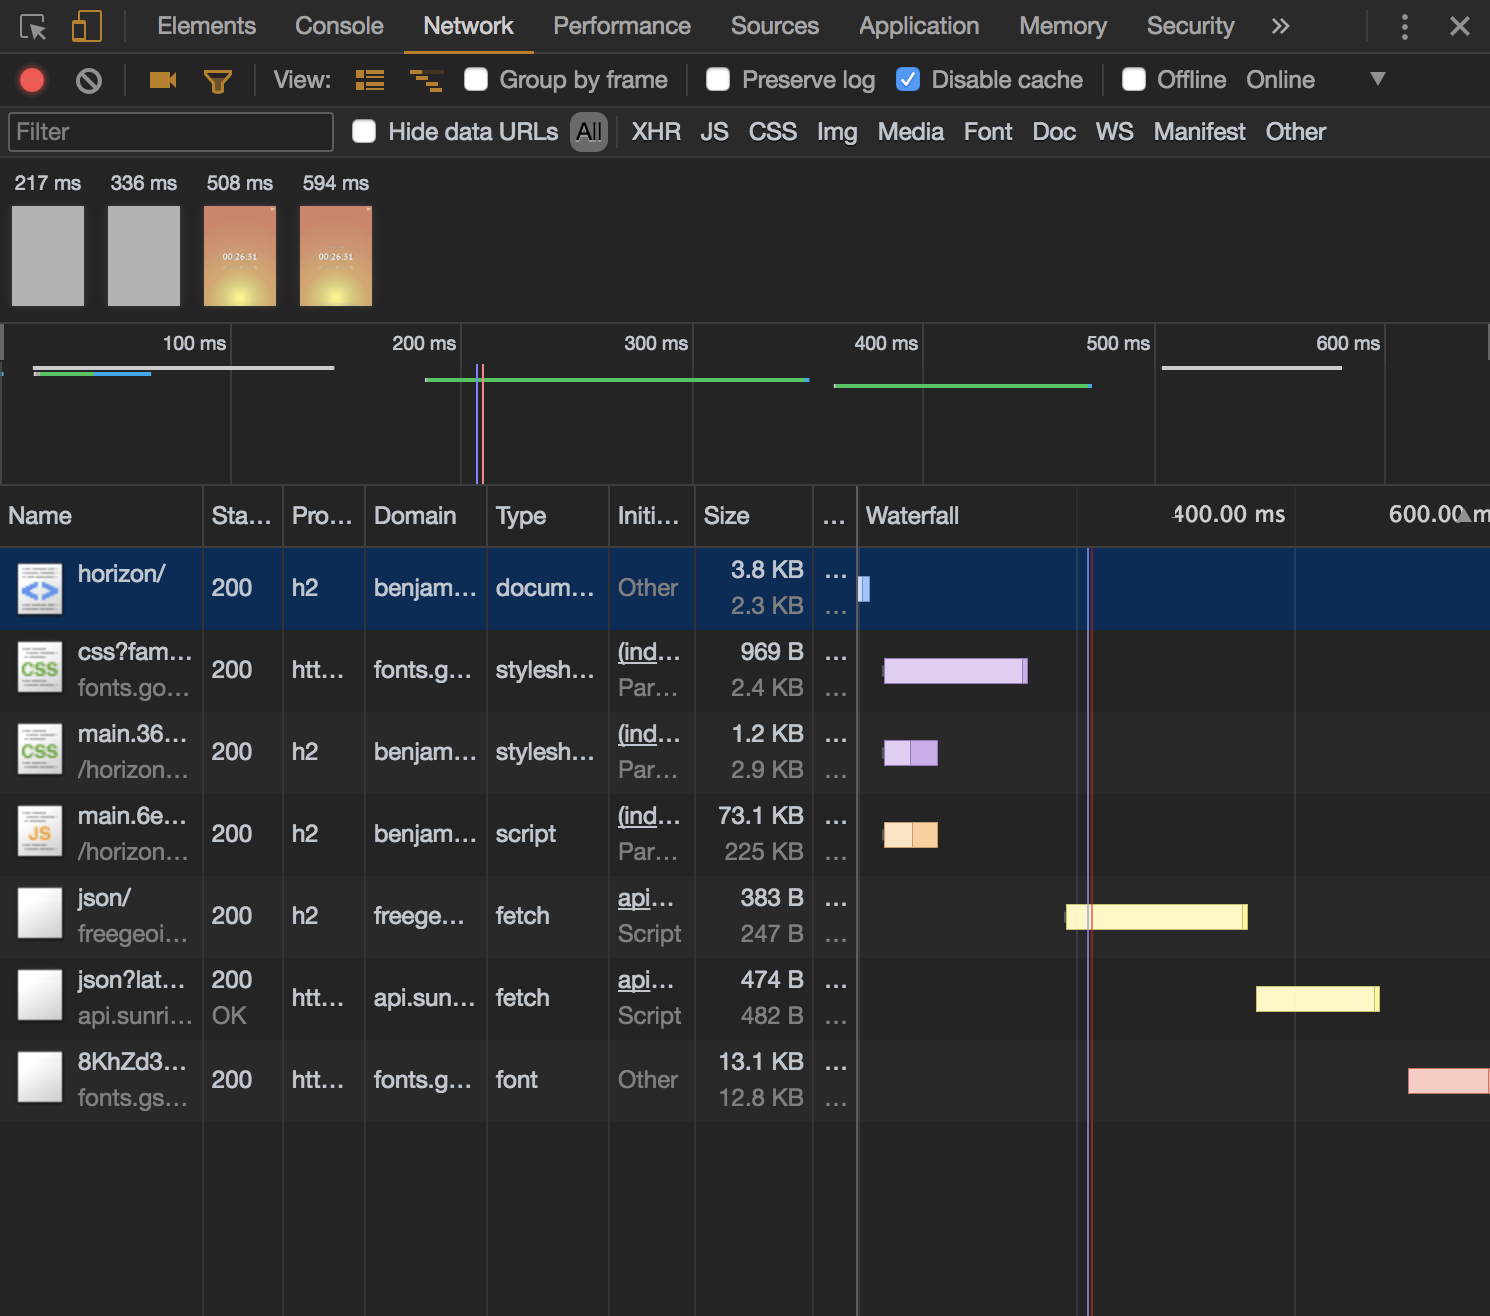Enable the Preserve log checkbox

pyautogui.click(x=718, y=80)
